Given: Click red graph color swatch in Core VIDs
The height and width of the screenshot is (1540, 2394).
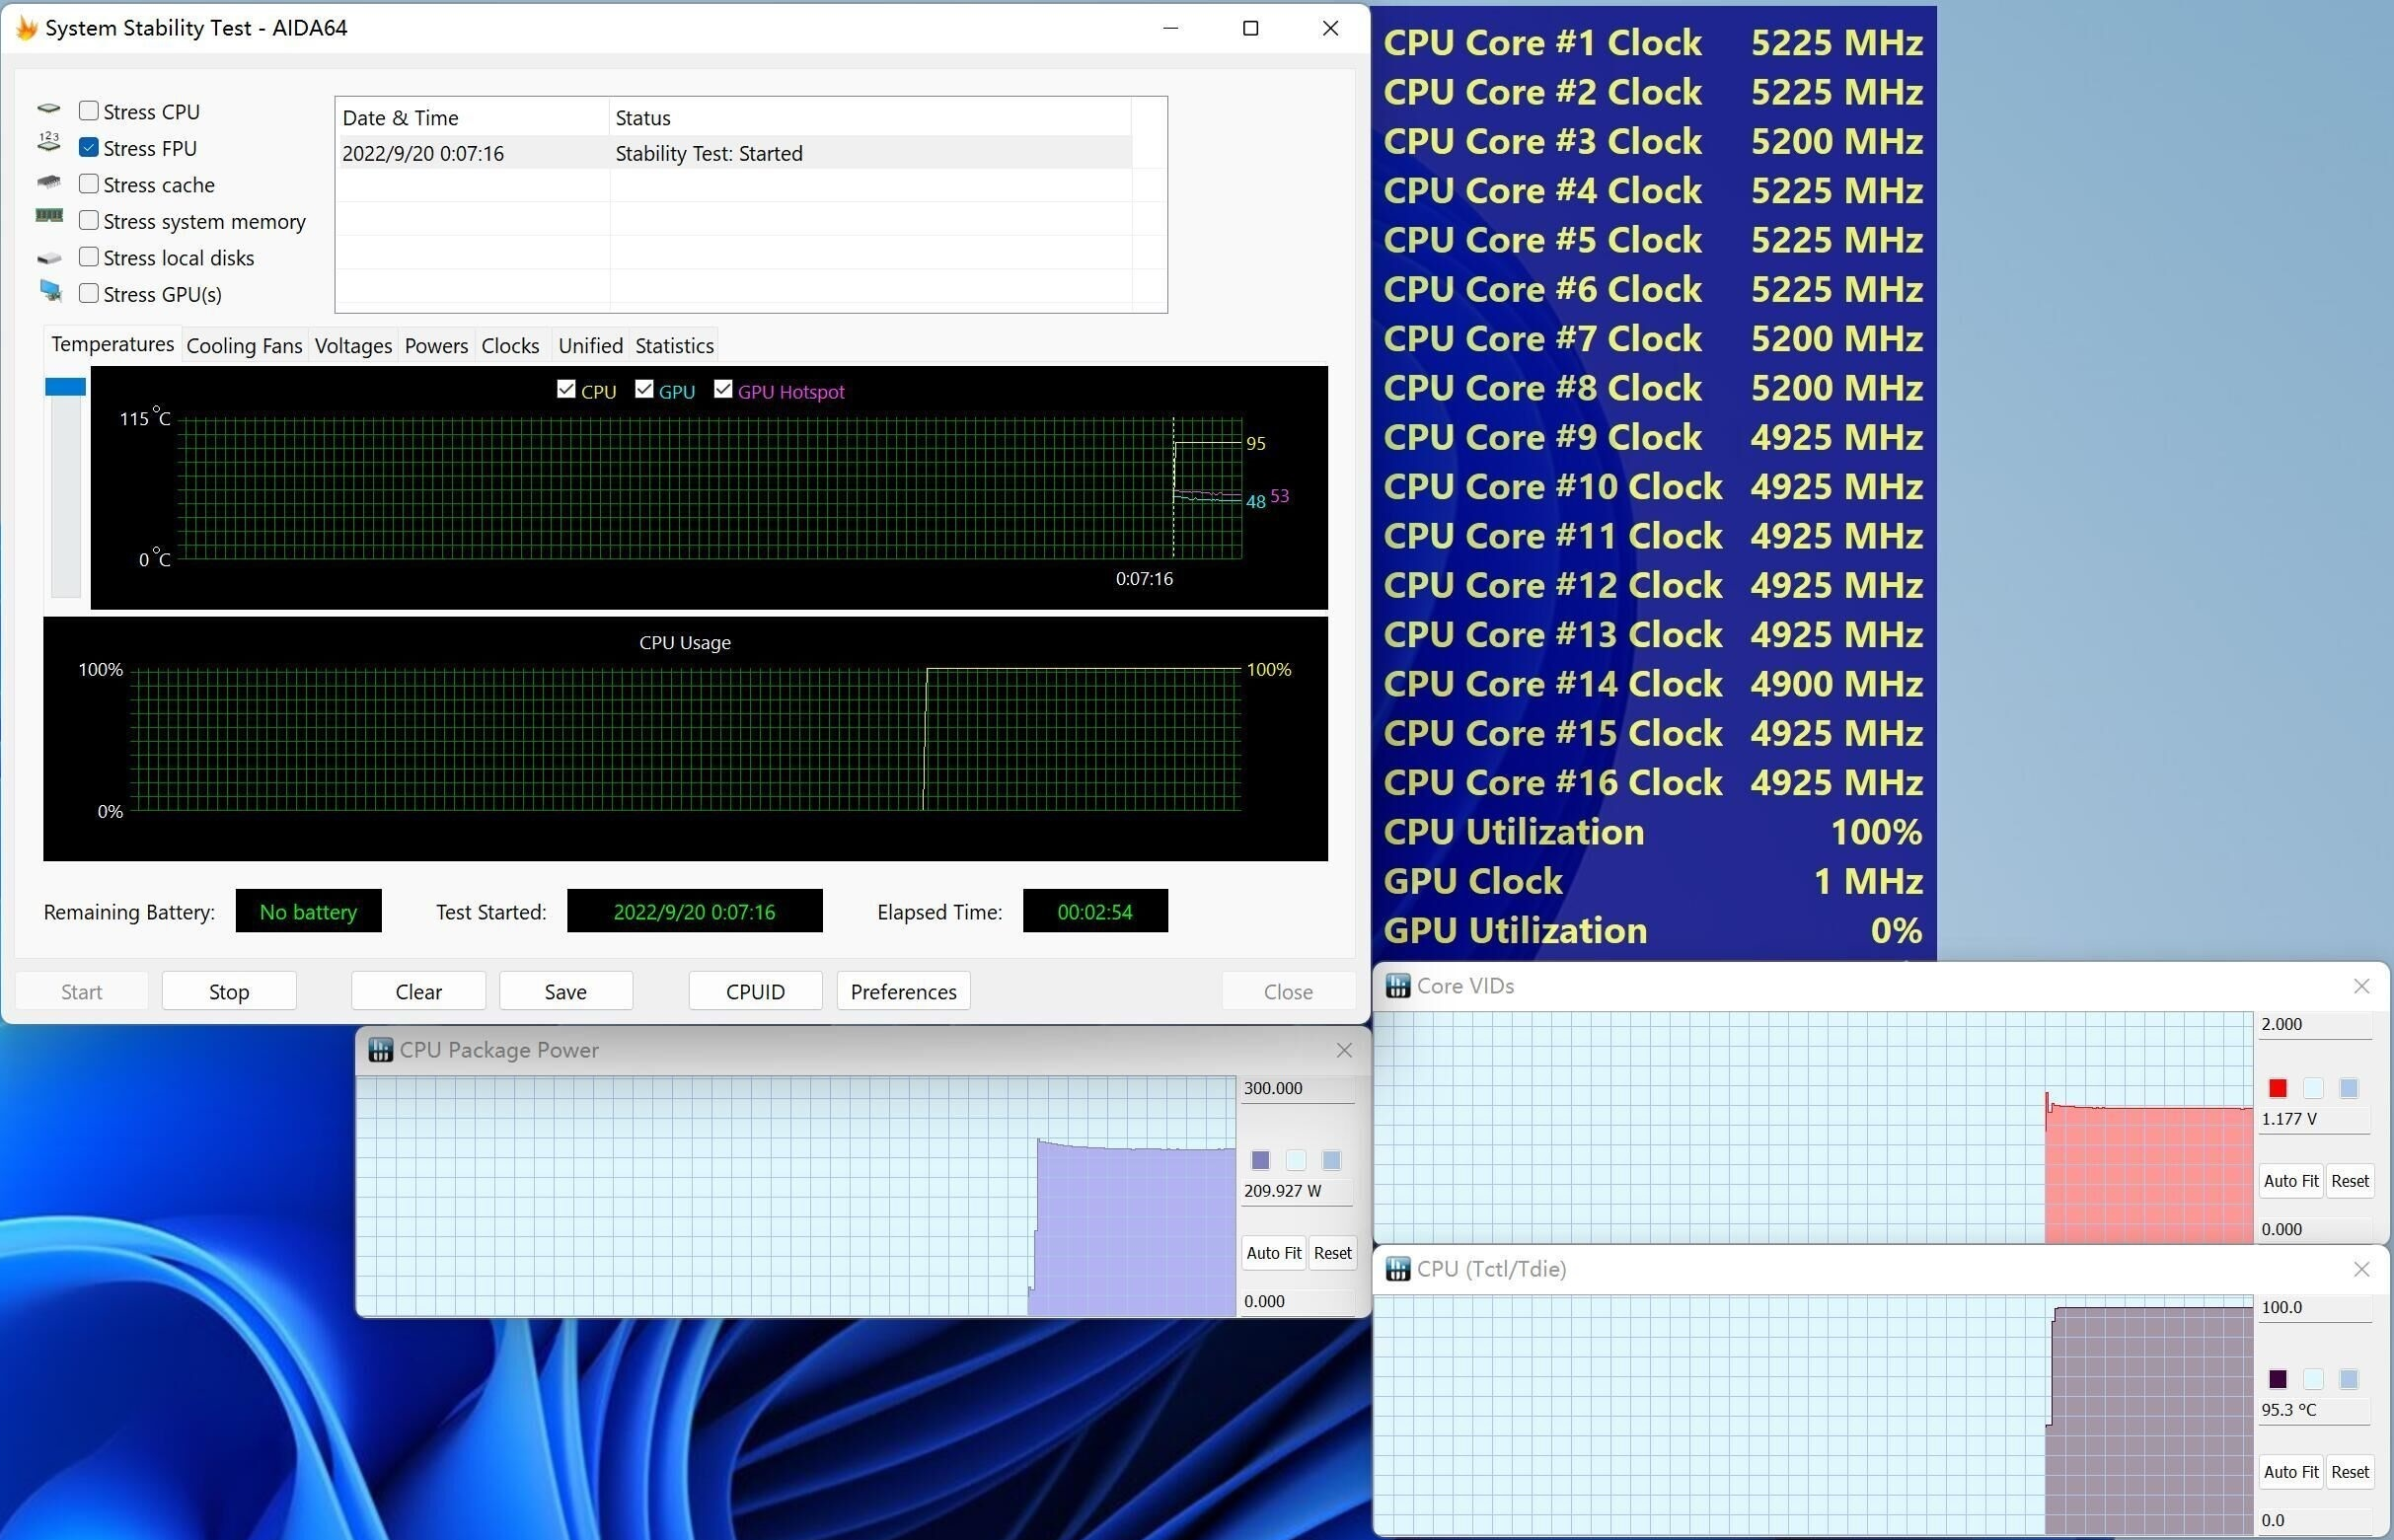Looking at the screenshot, I should [2278, 1088].
